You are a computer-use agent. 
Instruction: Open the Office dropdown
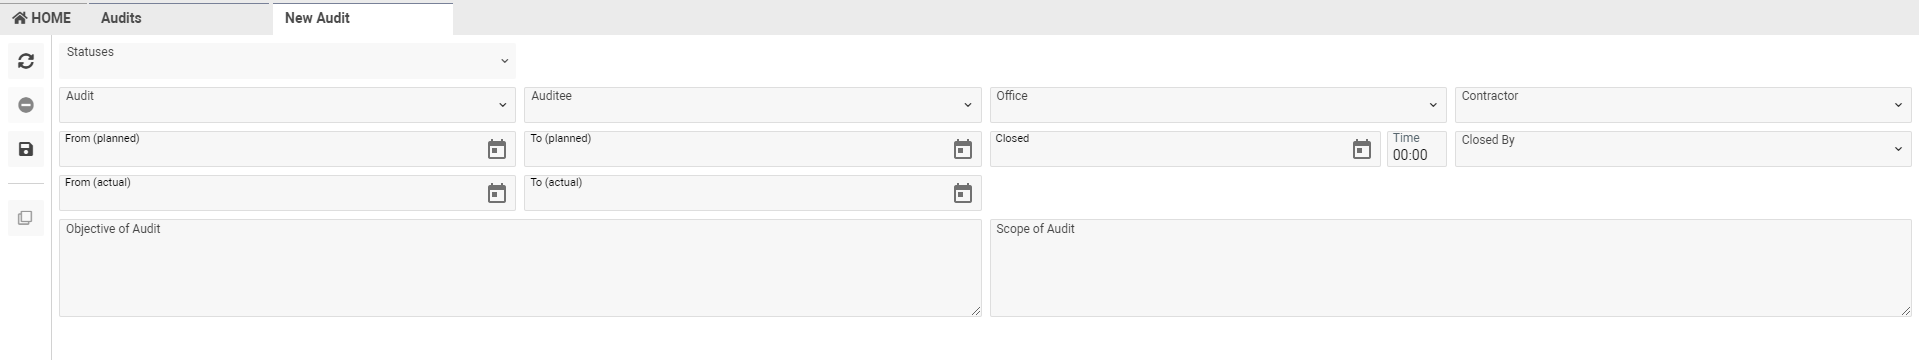[x=1218, y=105]
